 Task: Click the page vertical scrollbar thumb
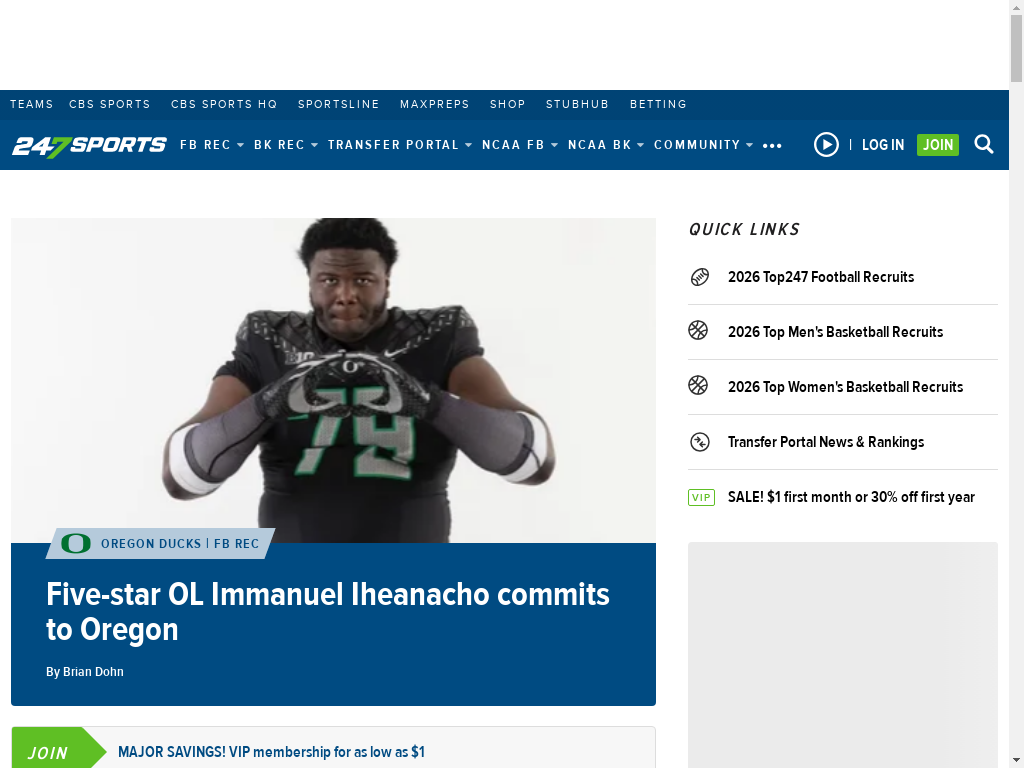(x=1016, y=49)
